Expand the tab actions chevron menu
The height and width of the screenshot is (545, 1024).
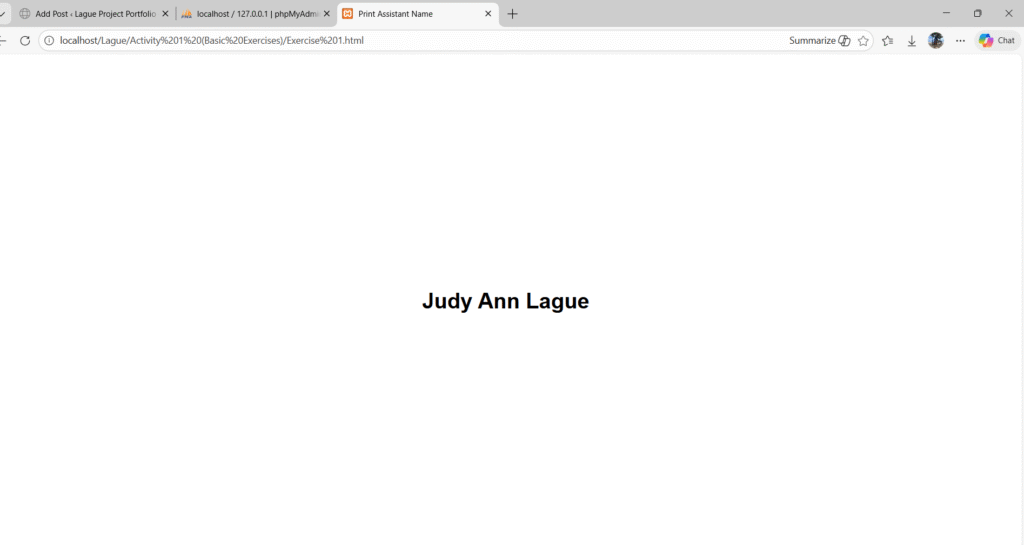coord(3,14)
